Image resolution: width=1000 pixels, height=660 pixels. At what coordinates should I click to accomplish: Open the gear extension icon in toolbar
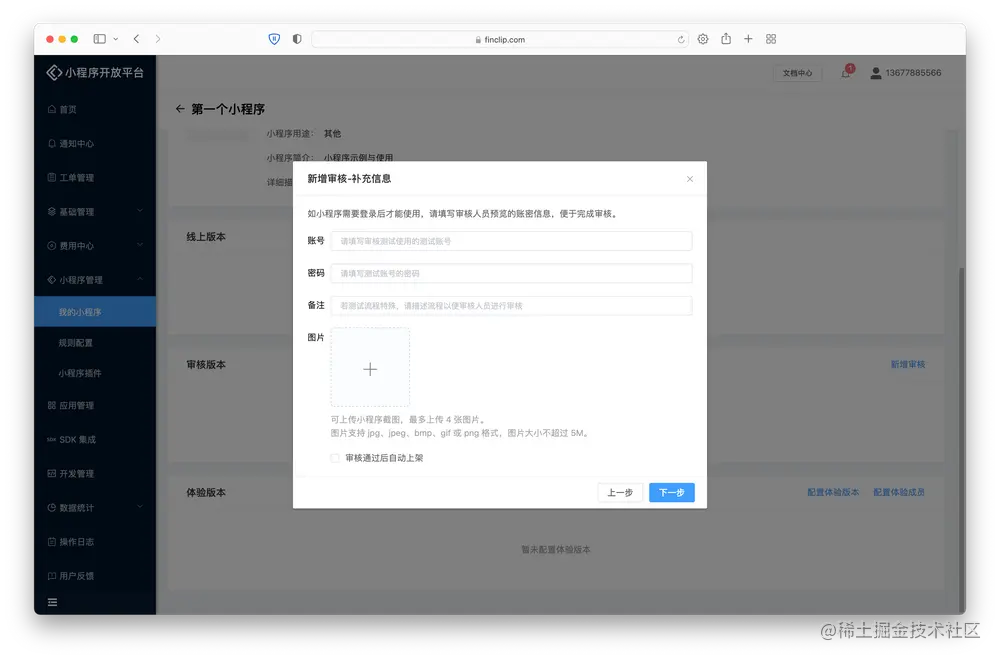pyautogui.click(x=703, y=39)
